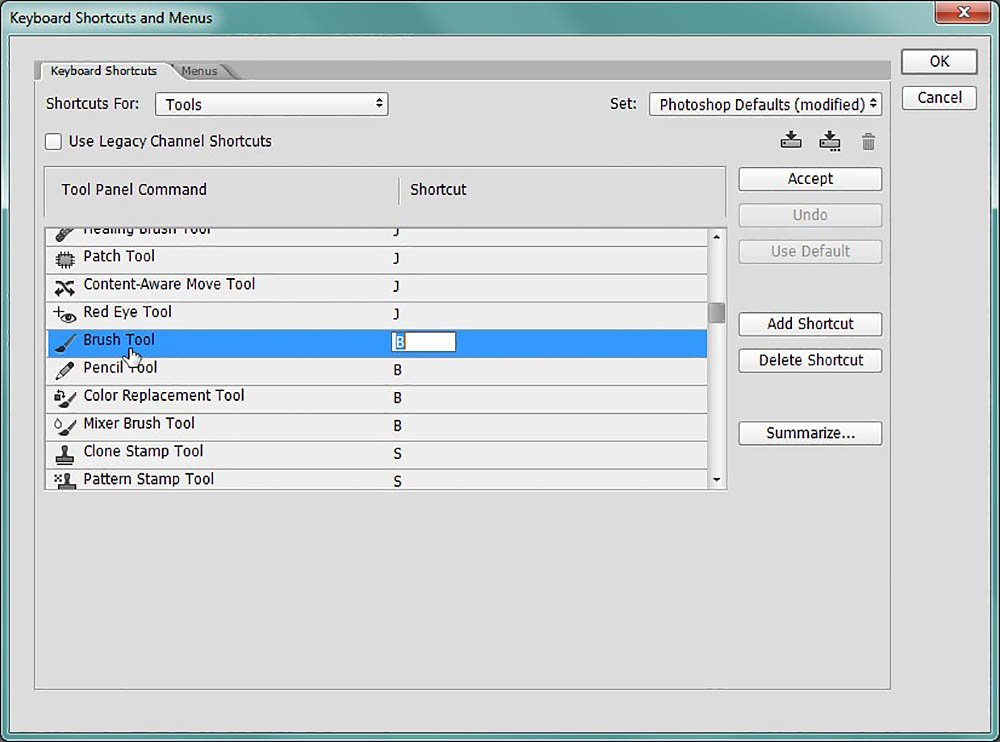Click the tool list scrollbar thumb
Screen dimensions: 1000x742
717,313
